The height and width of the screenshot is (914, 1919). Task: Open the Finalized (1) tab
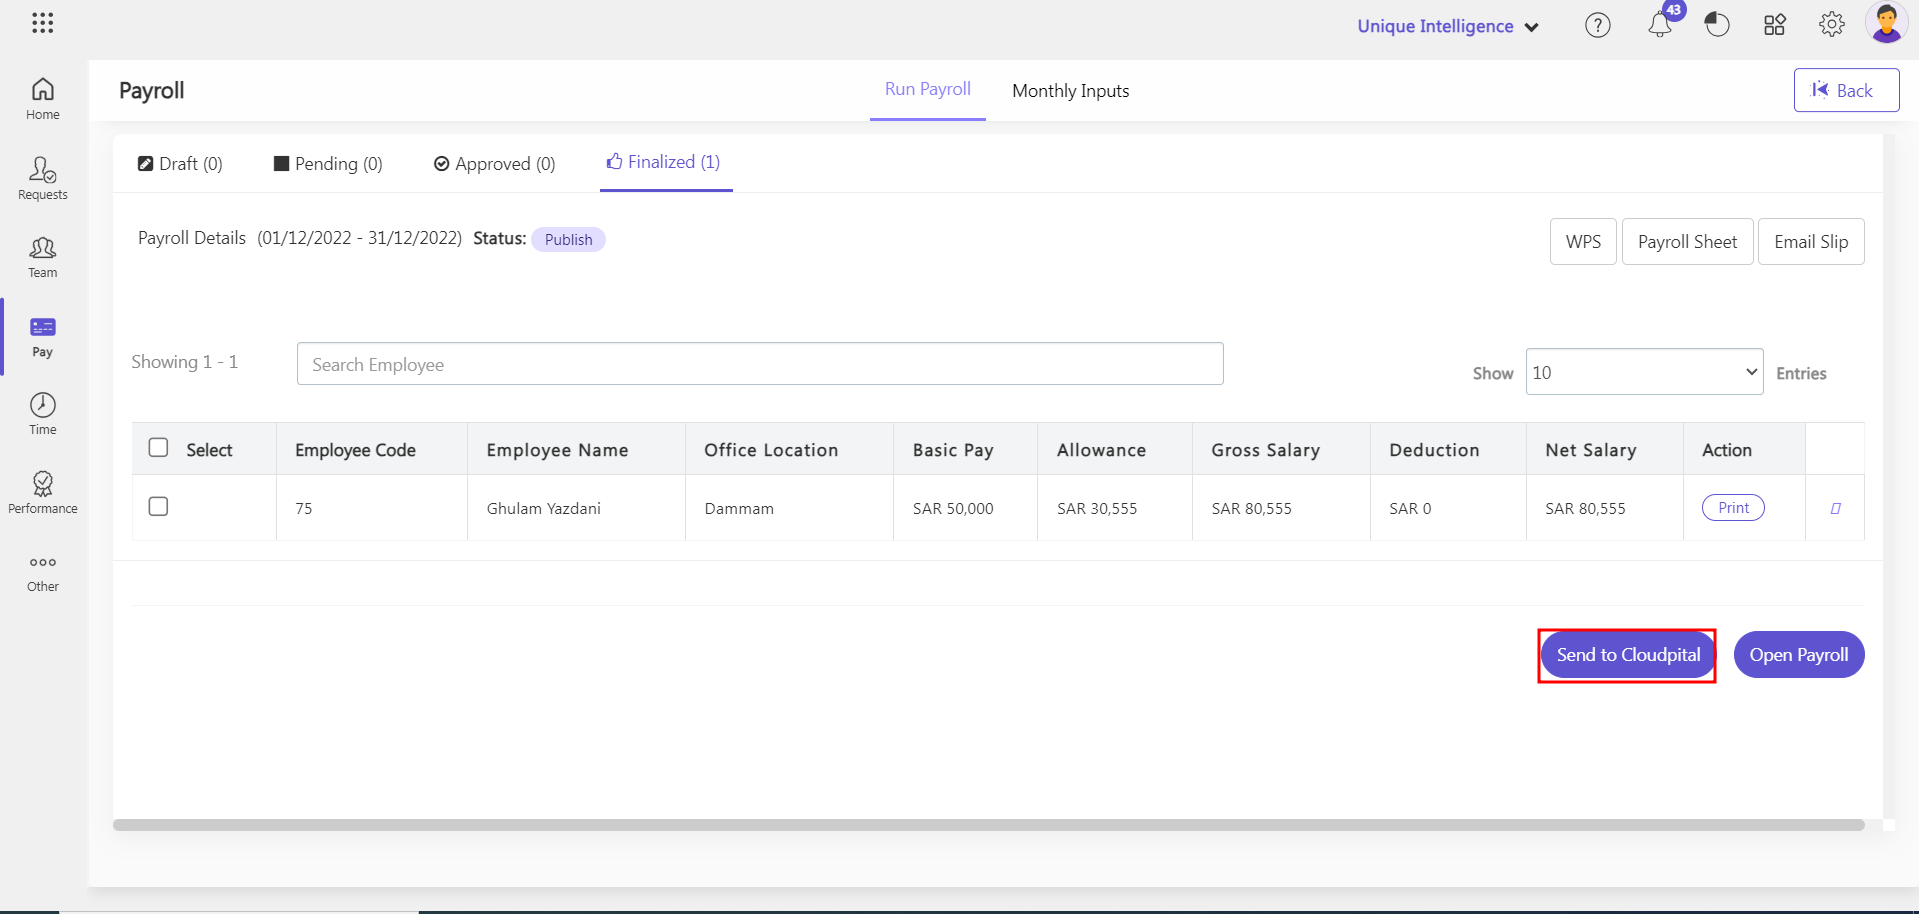666,162
